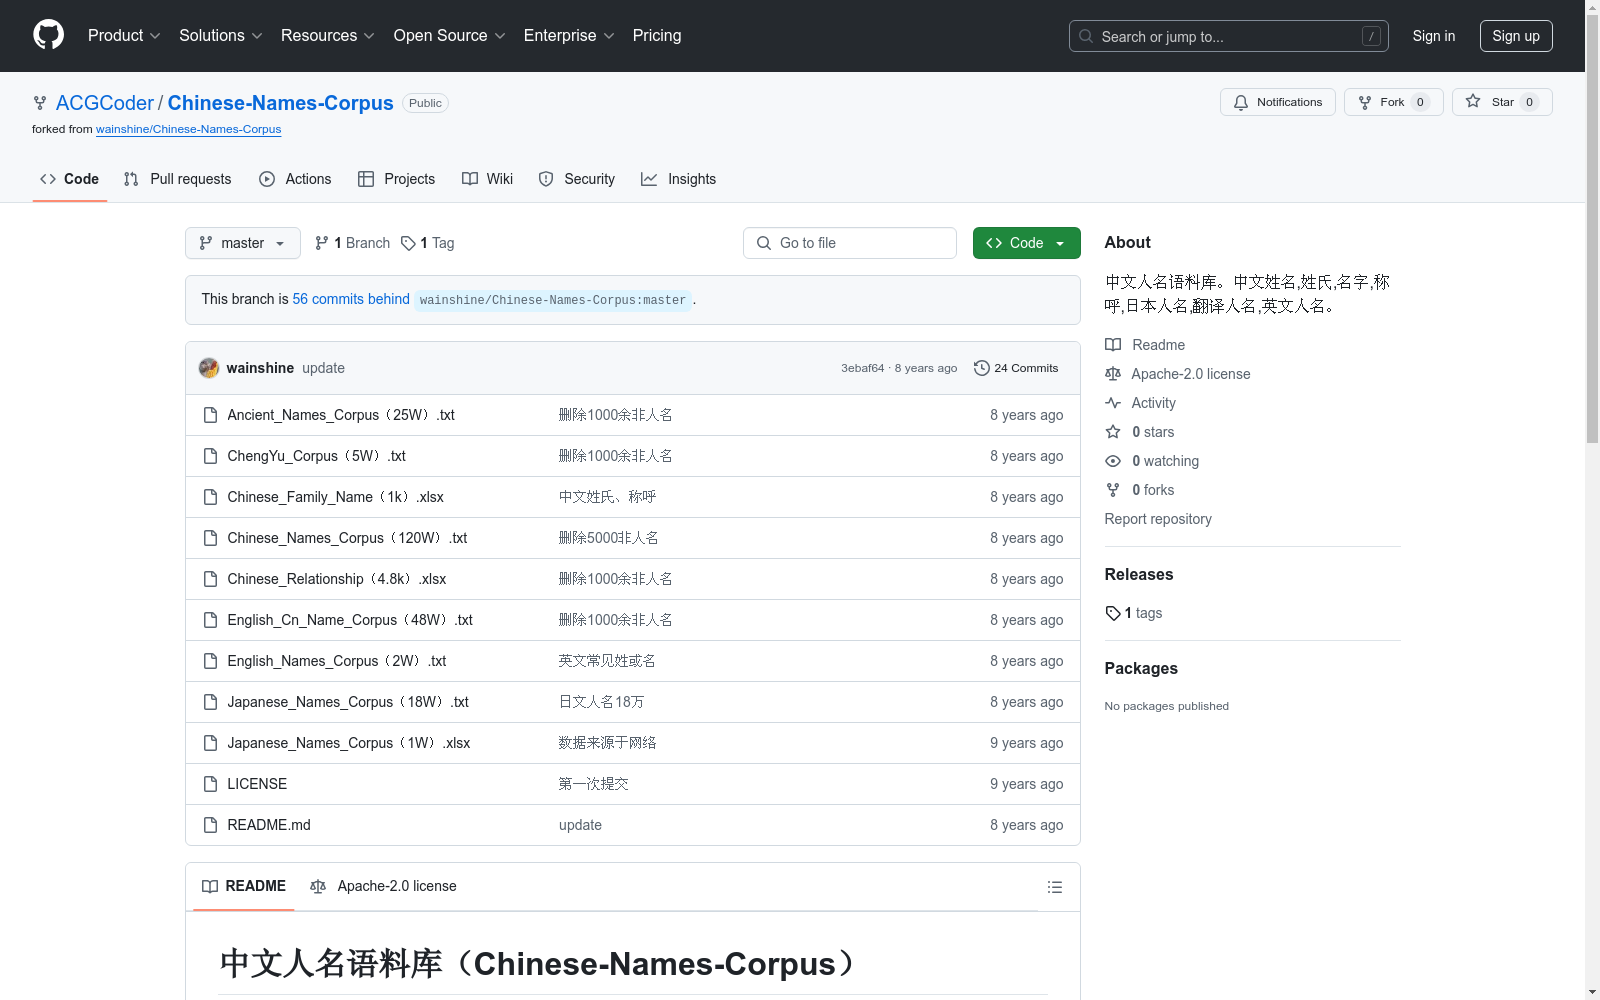This screenshot has width=1600, height=1000.
Task: Click the Notifications bell button
Action: (1277, 102)
